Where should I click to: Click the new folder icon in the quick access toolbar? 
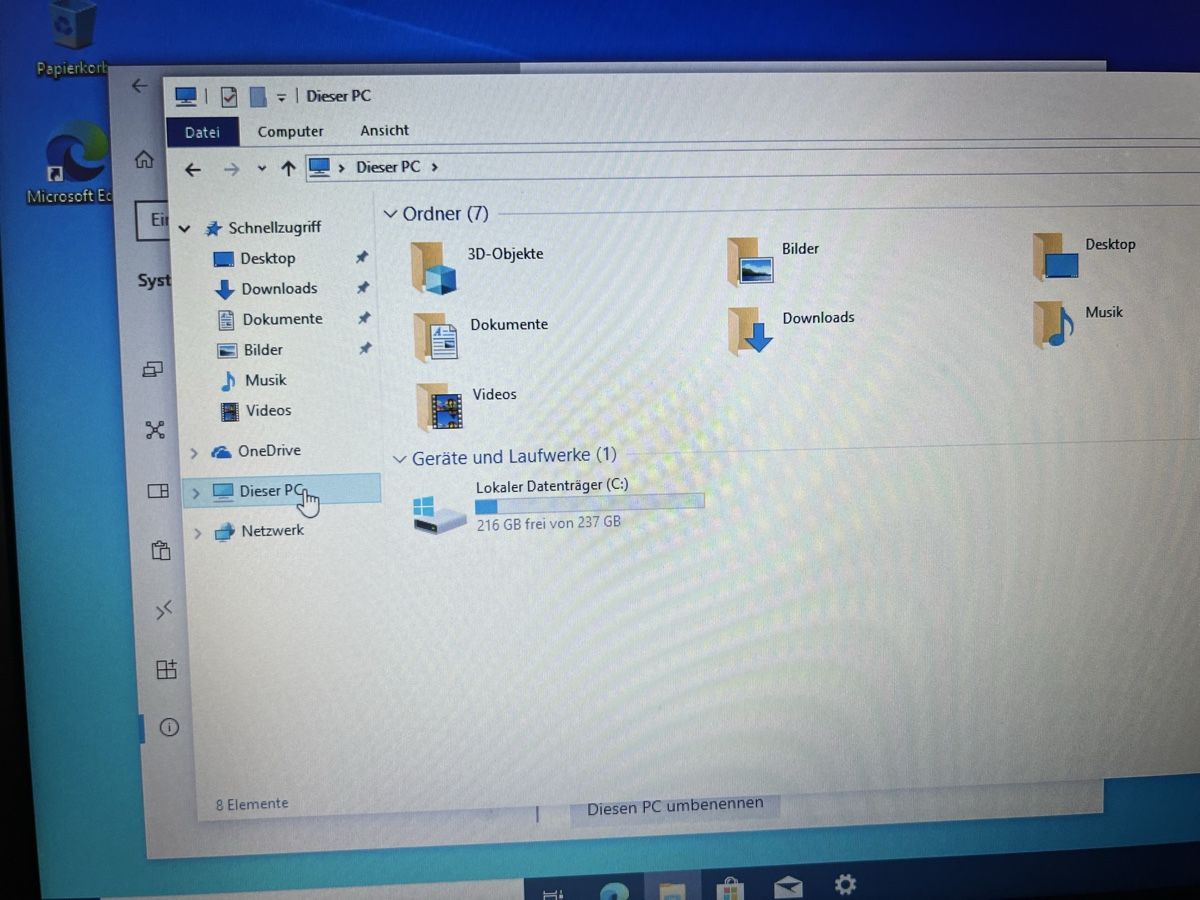258,97
